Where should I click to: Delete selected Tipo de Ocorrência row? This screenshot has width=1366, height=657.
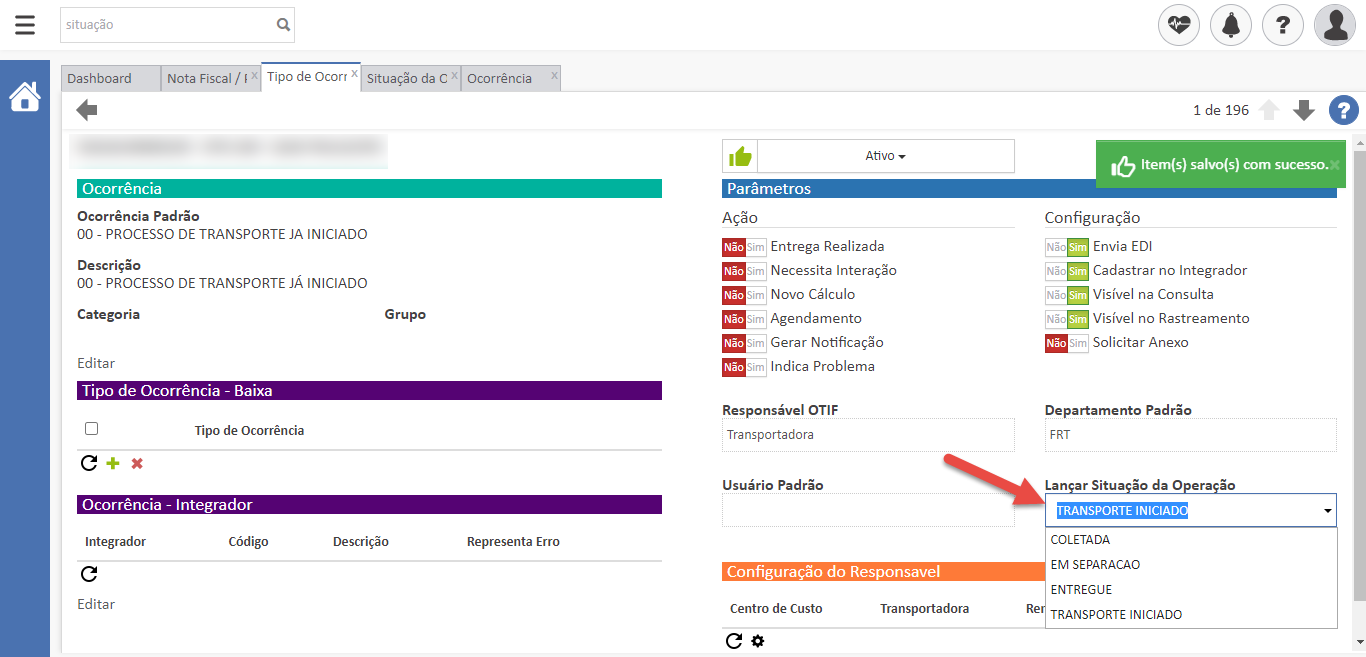[x=137, y=463]
